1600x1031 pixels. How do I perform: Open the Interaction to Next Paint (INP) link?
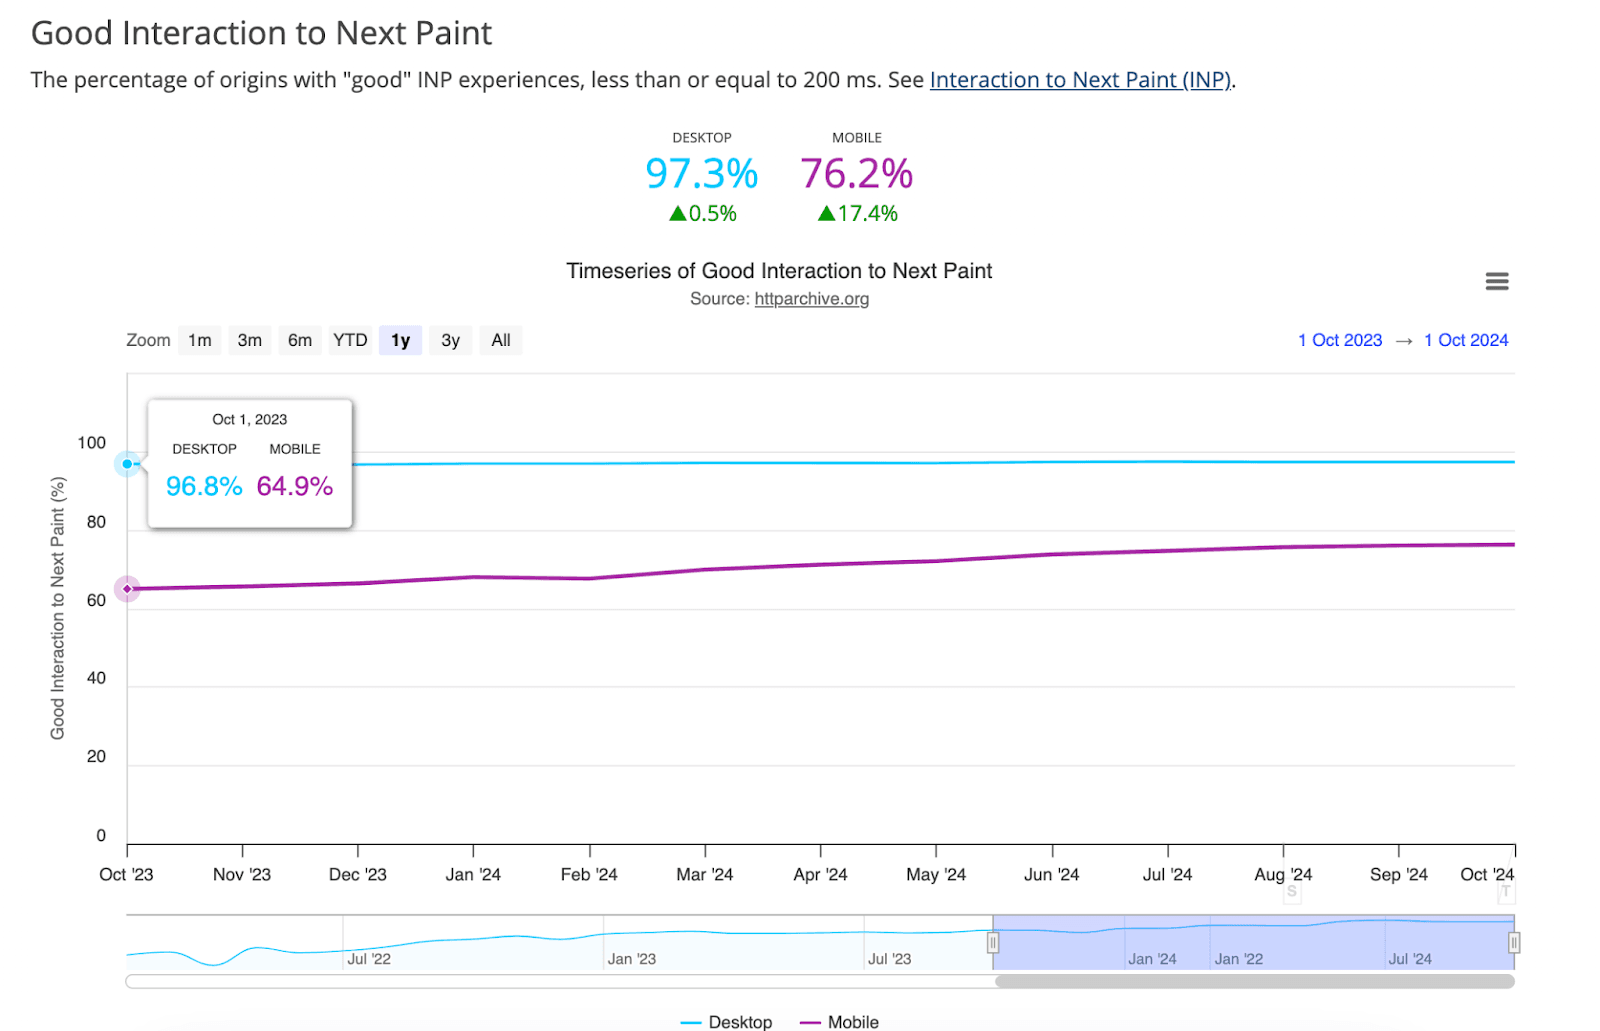[x=1080, y=80]
